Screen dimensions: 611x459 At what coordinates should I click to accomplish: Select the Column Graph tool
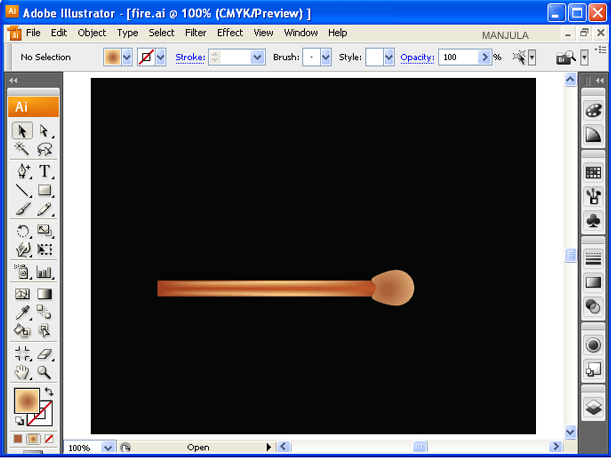coord(44,272)
